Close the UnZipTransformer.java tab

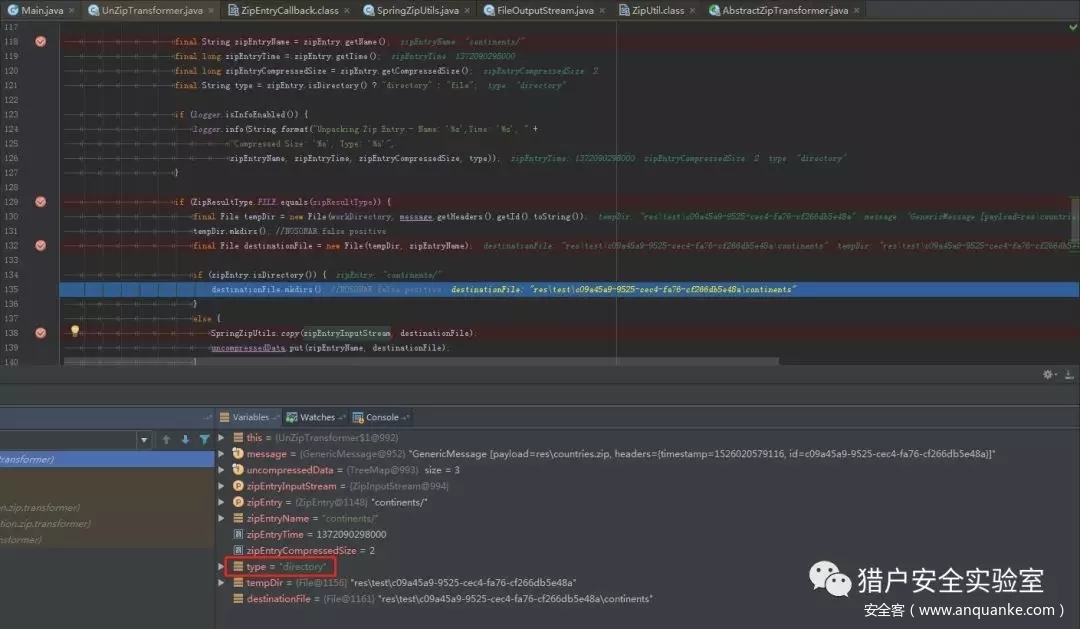213,11
